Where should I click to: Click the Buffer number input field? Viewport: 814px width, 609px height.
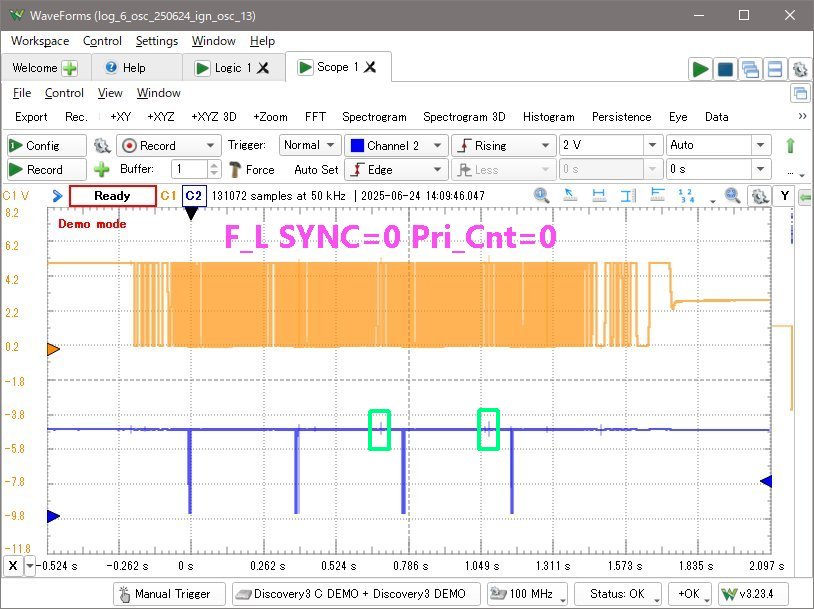[x=190, y=169]
